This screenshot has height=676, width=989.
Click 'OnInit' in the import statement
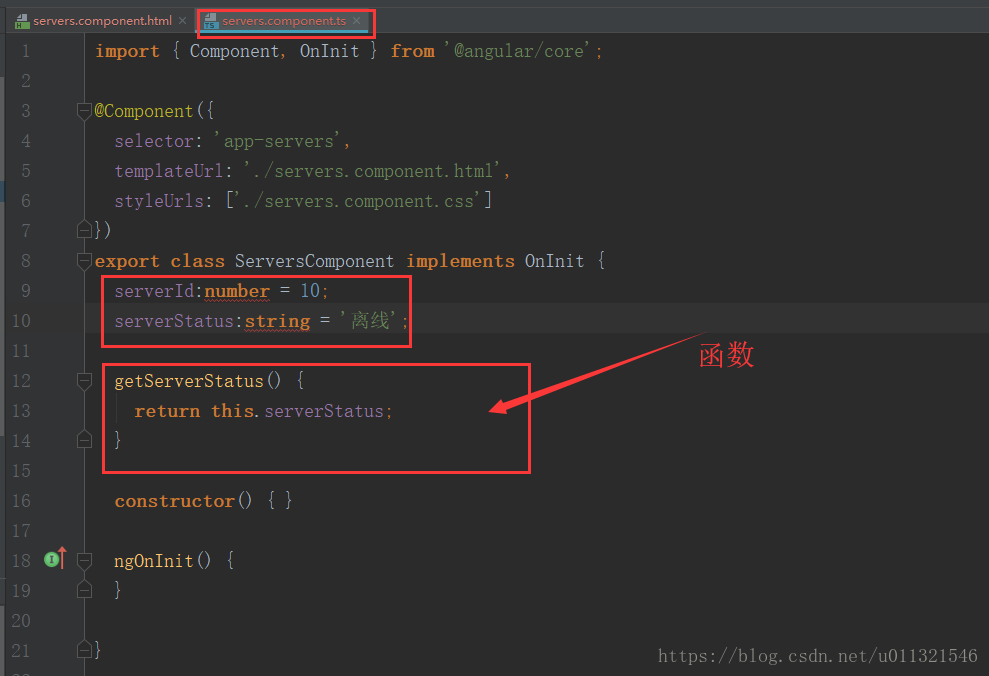tap(329, 51)
